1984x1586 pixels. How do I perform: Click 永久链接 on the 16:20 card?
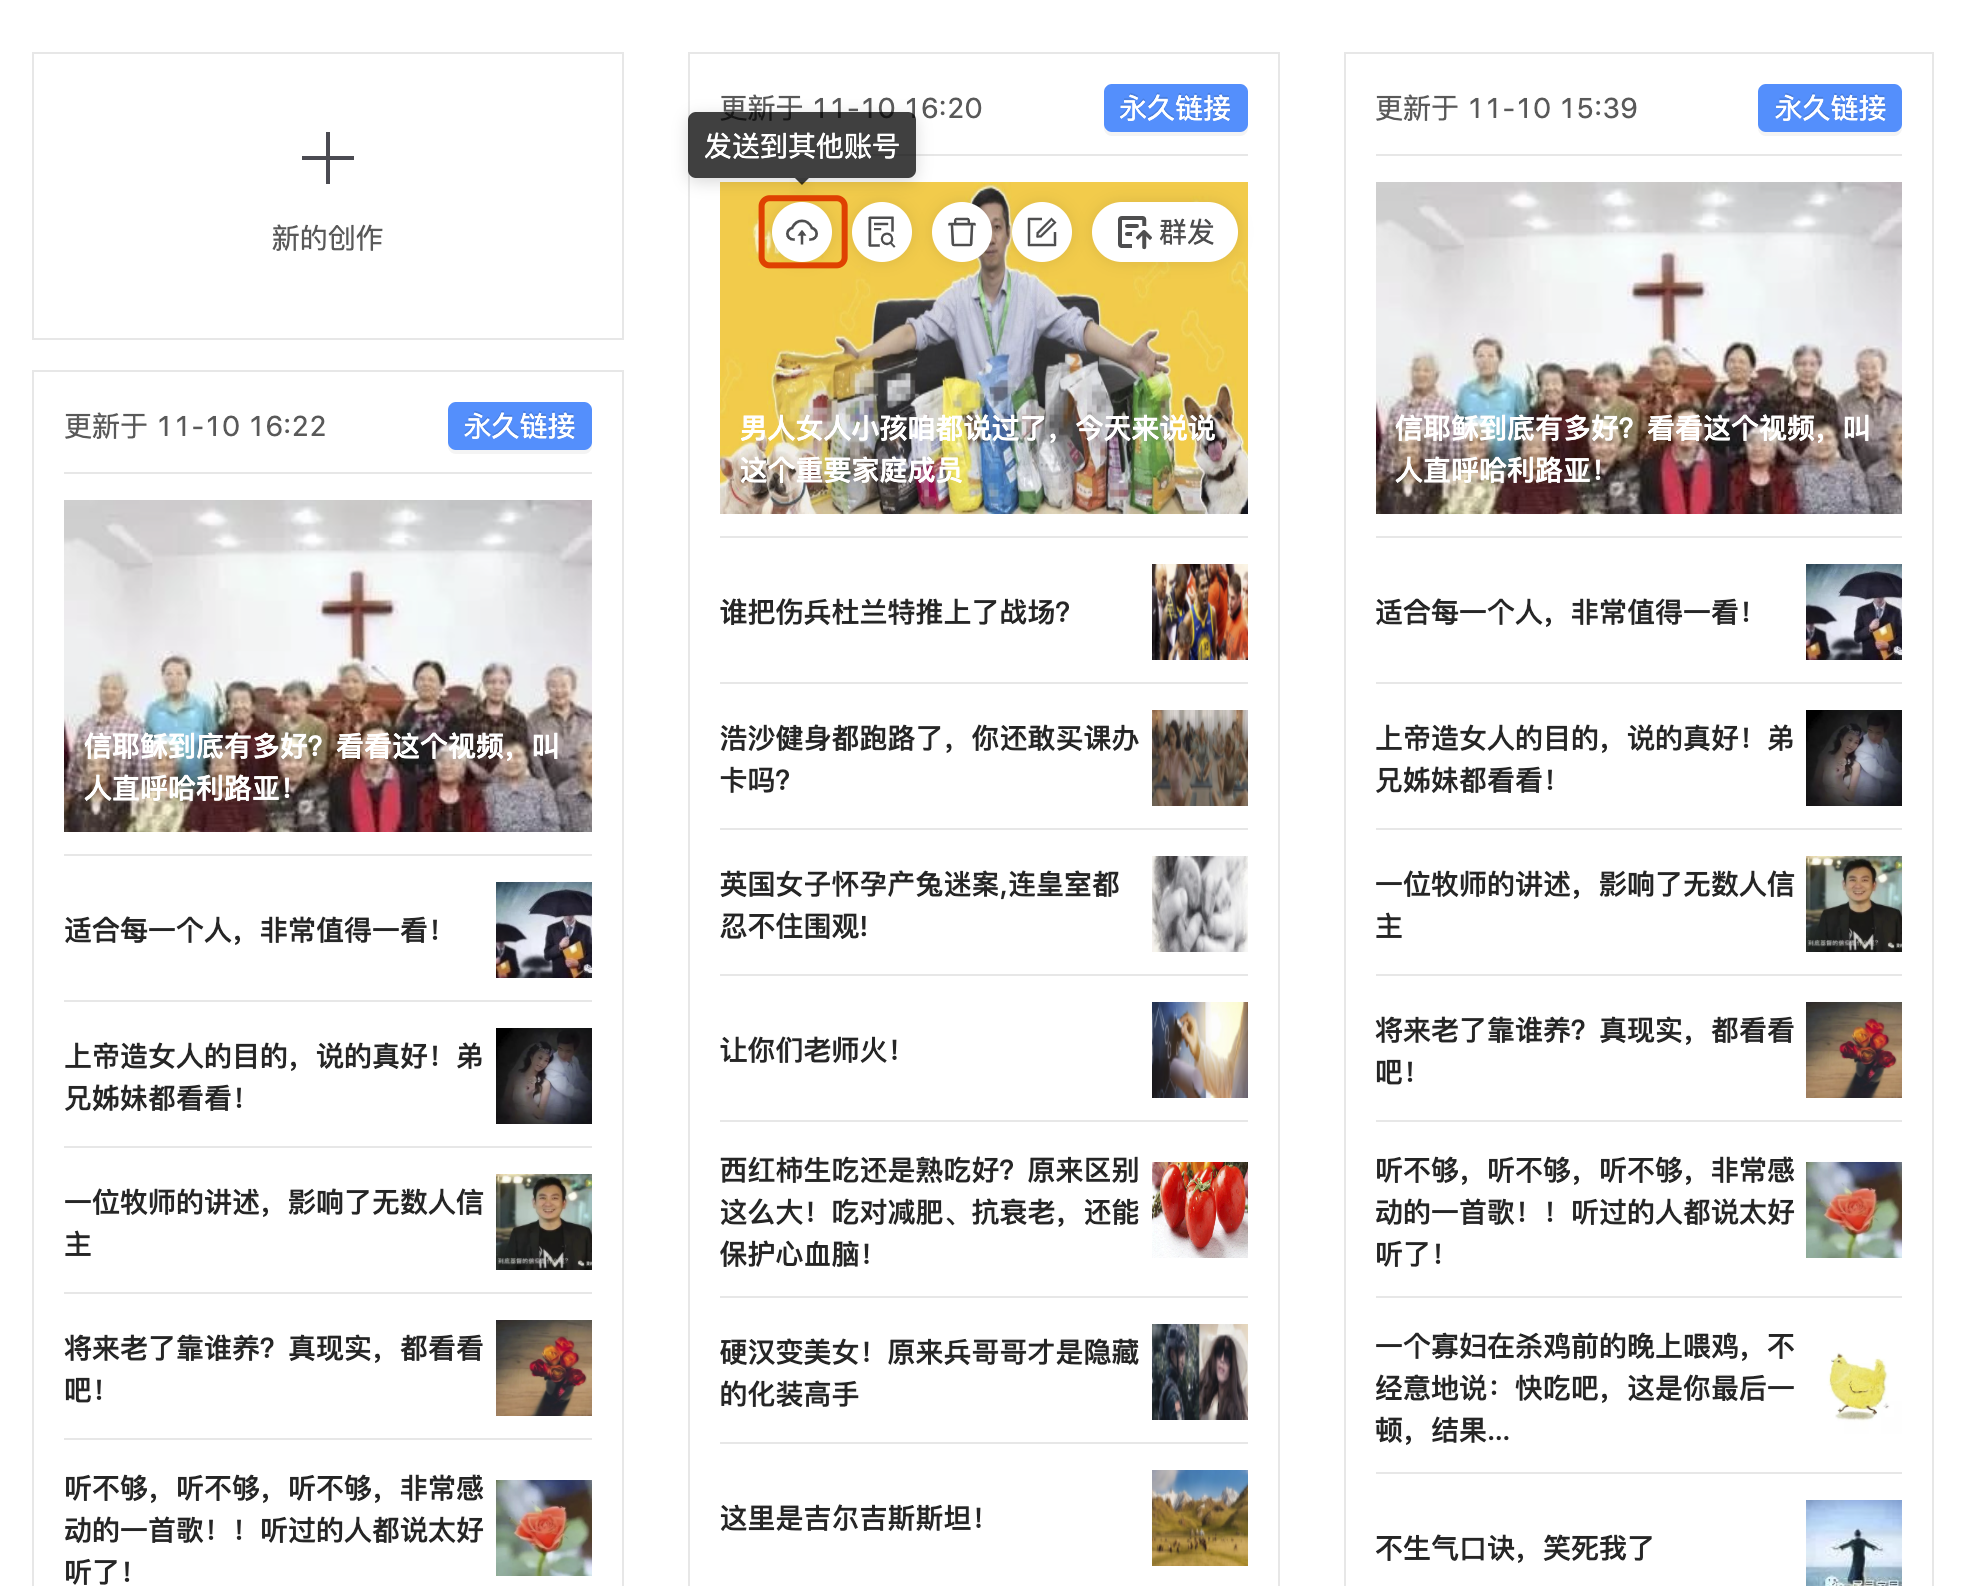click(x=1176, y=108)
